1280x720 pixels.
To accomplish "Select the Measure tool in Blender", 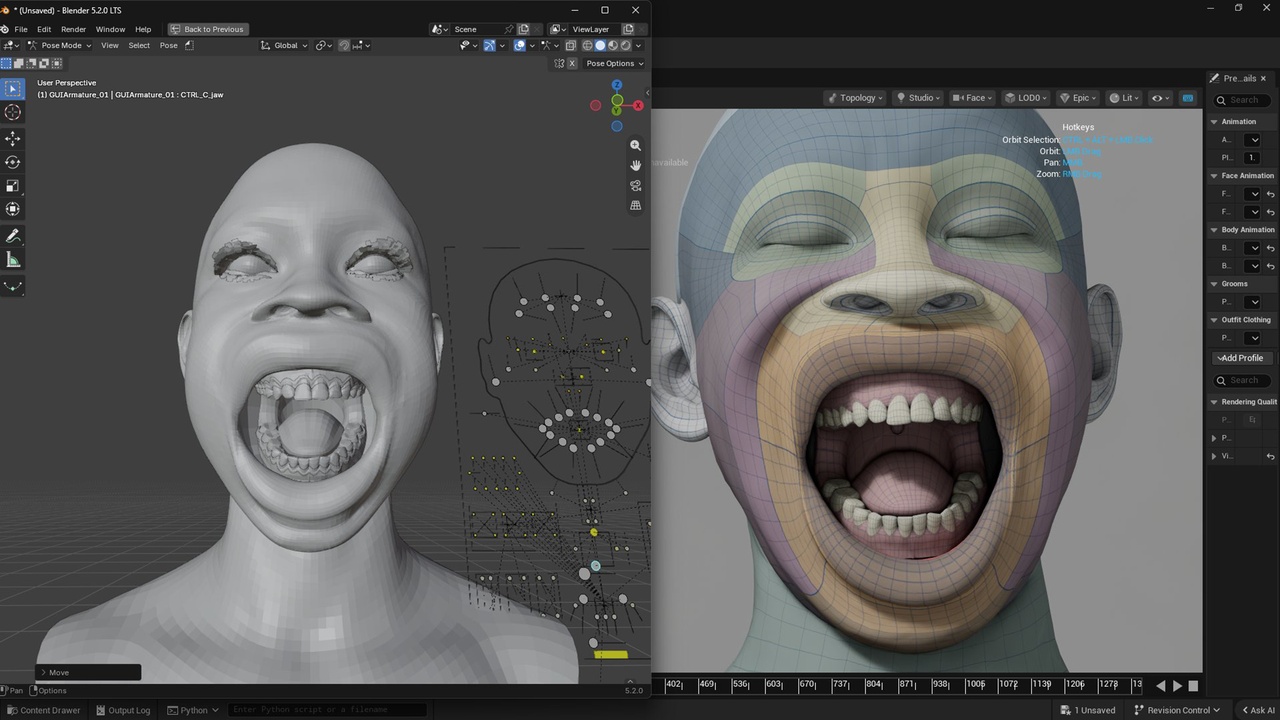I will [x=13, y=260].
